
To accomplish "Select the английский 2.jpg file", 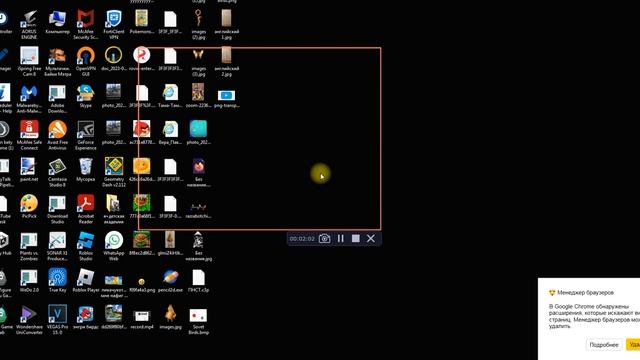I will [227, 61].
